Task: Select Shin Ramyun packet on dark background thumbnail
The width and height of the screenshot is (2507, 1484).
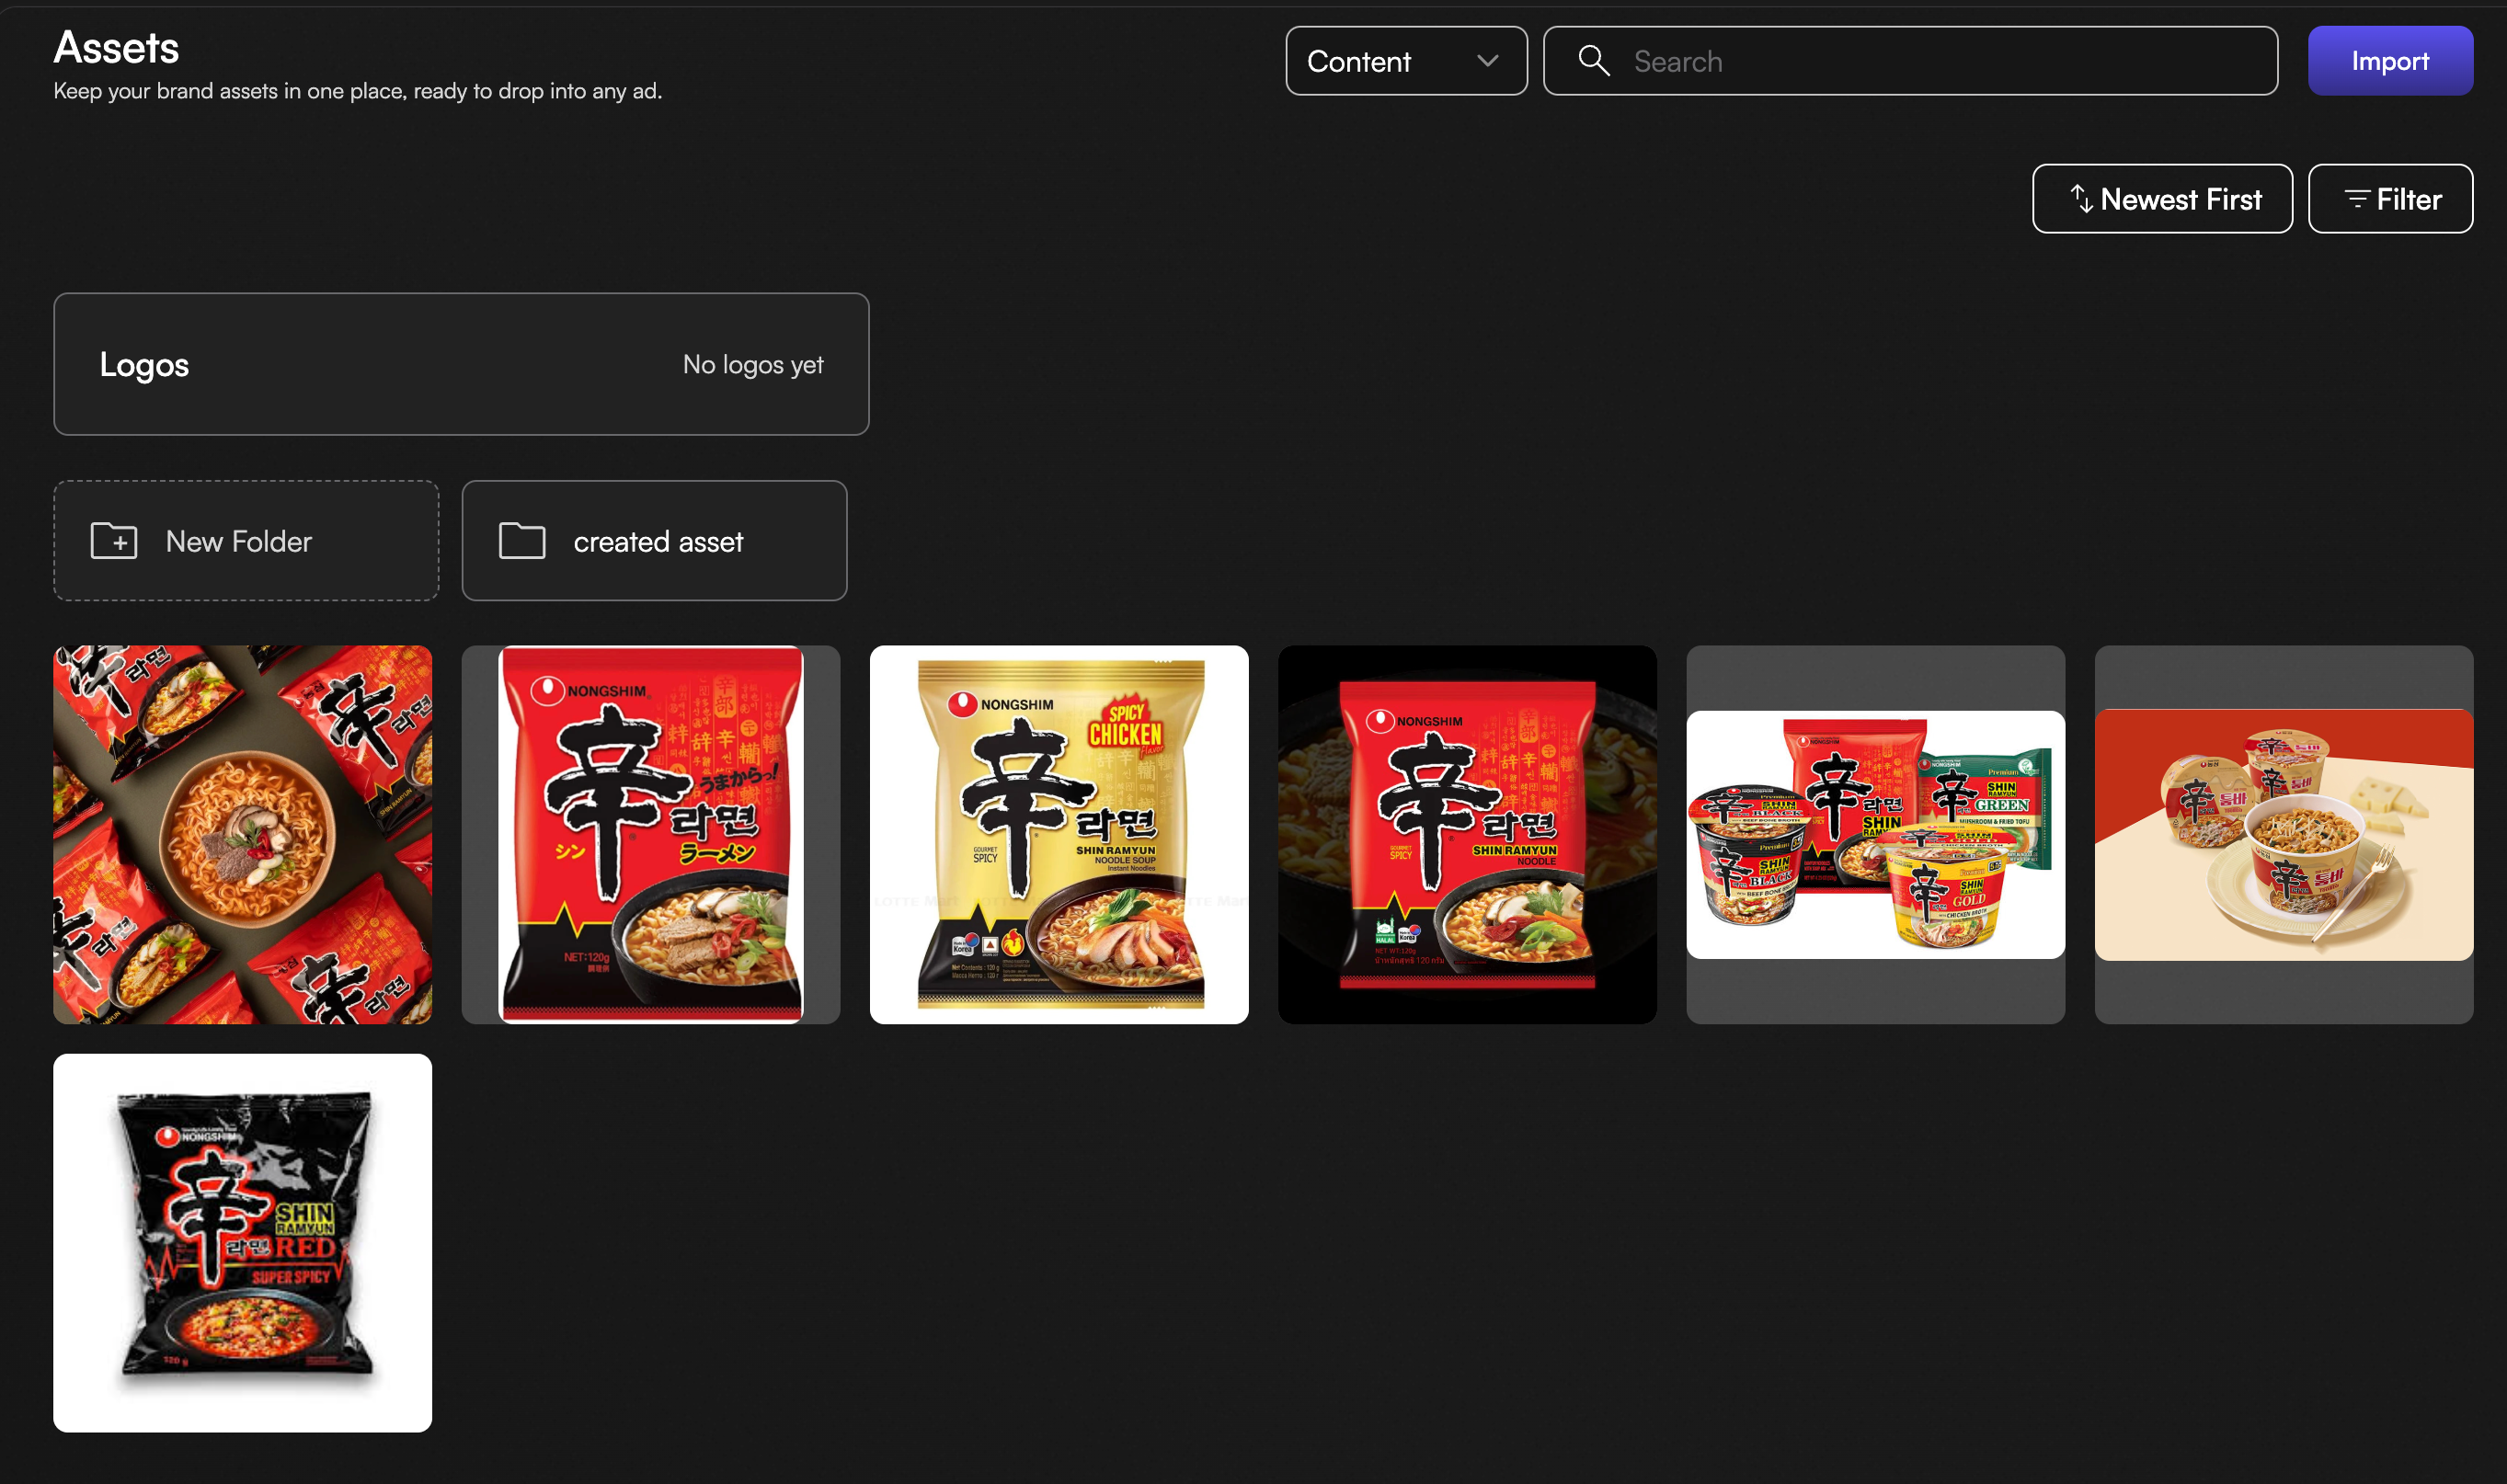Action: pyautogui.click(x=1467, y=835)
